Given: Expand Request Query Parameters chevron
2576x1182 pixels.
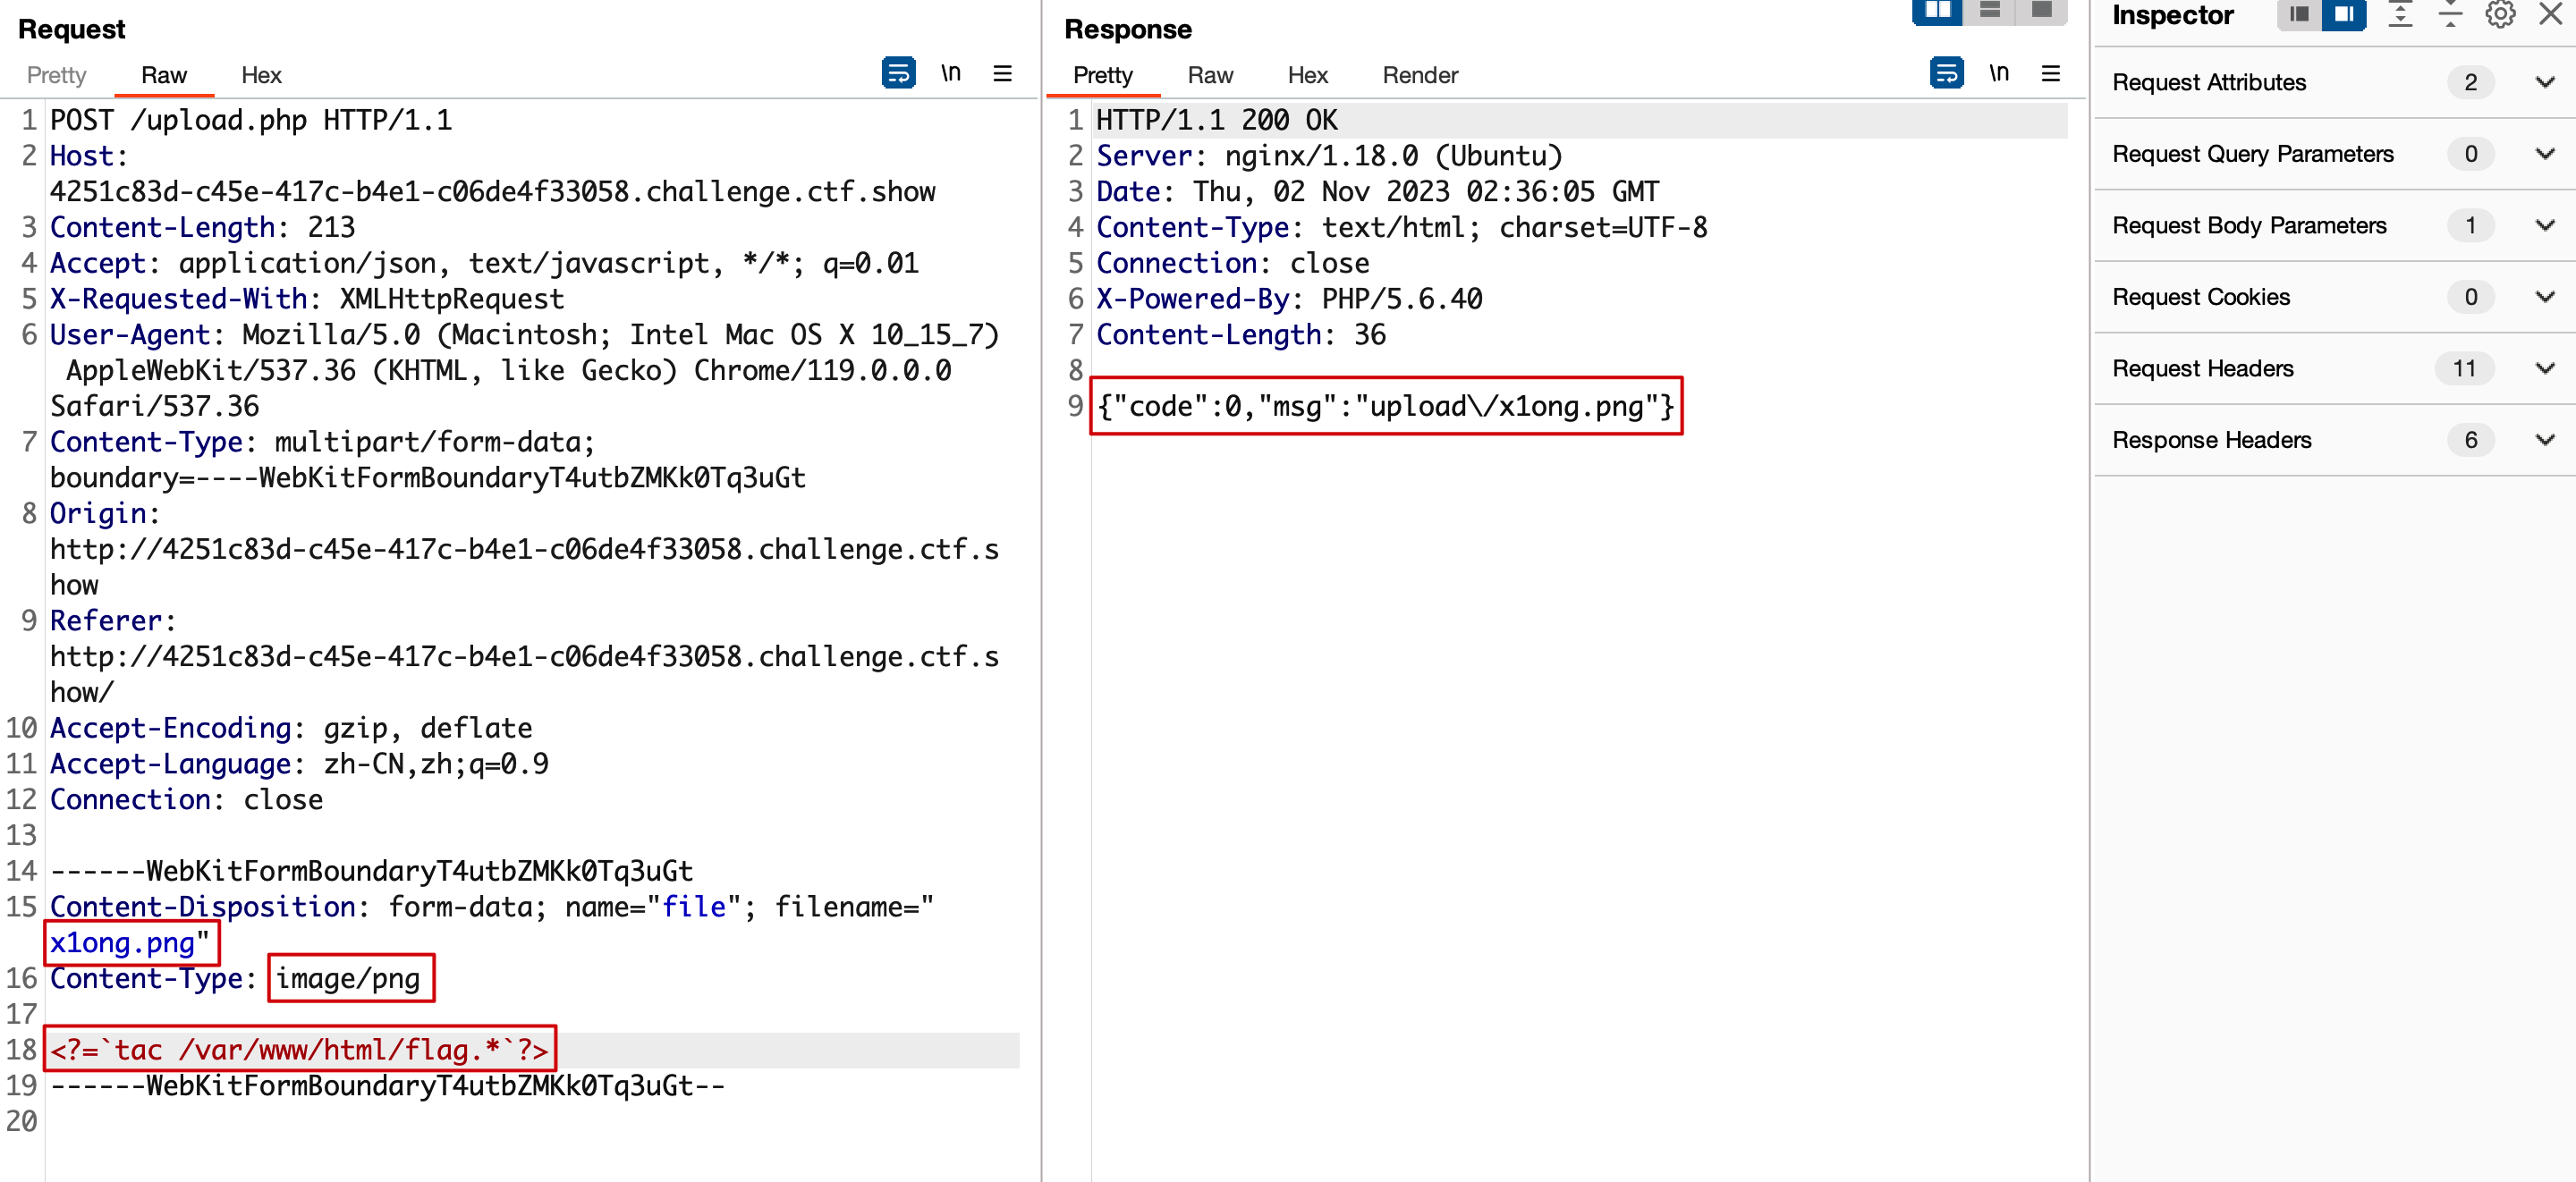Looking at the screenshot, I should 2545,154.
